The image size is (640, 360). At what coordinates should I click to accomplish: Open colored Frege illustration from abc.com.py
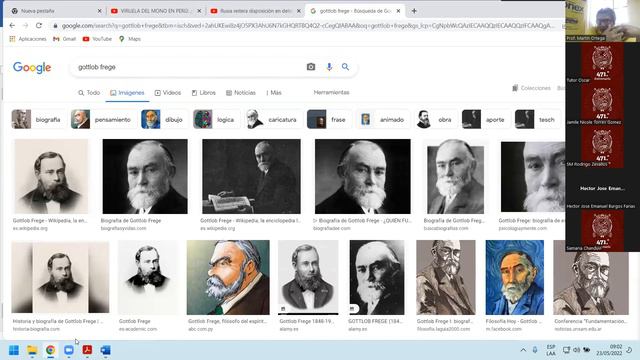tap(228, 277)
